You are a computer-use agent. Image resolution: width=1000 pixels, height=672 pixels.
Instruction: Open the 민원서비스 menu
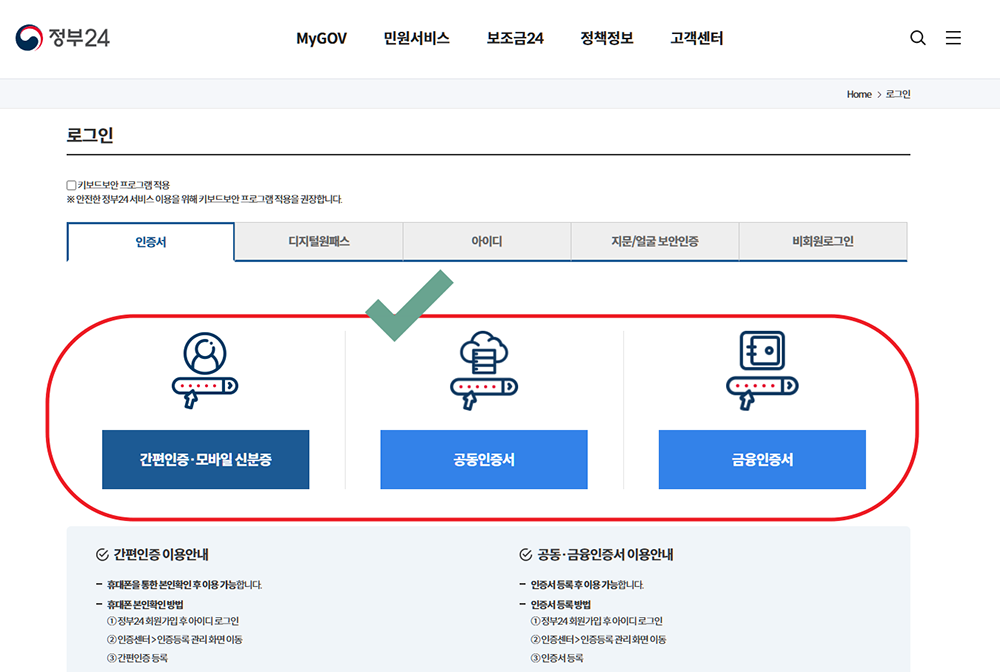(x=415, y=38)
